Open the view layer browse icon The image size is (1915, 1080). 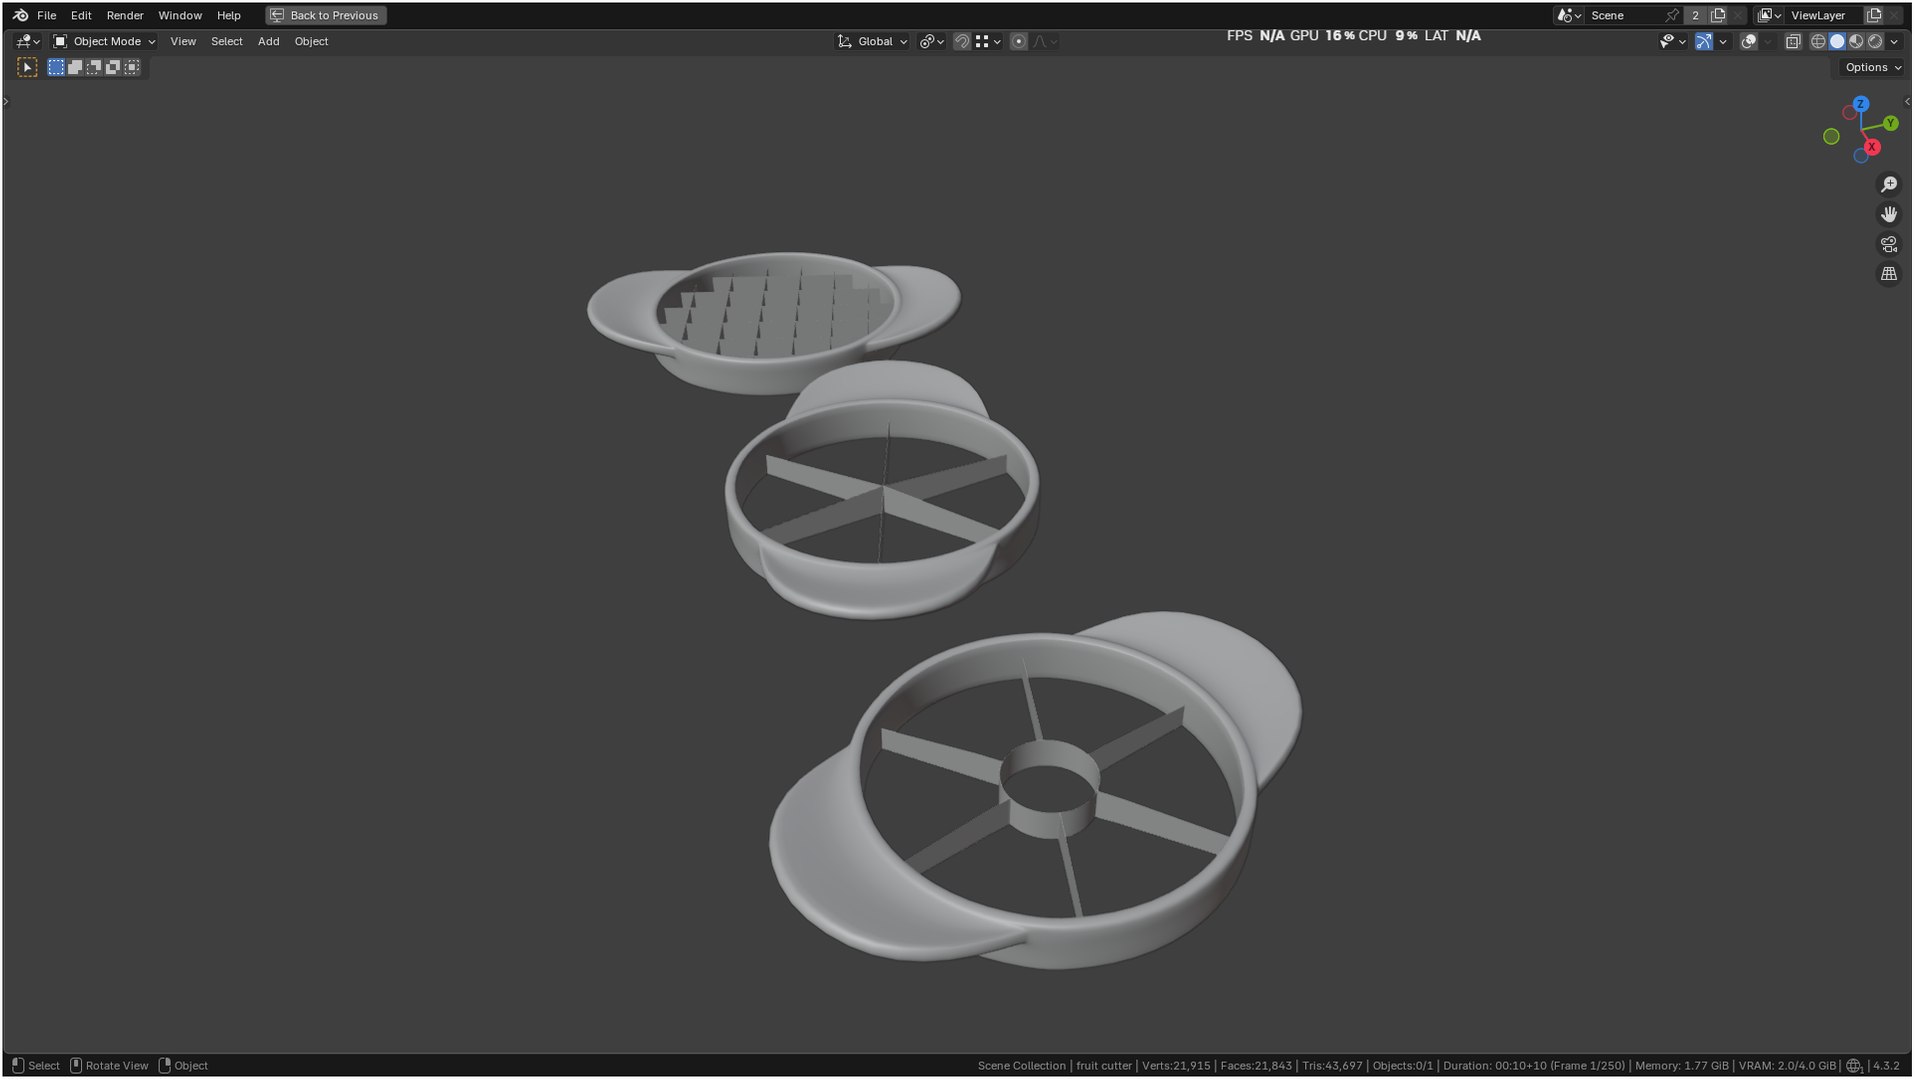1769,15
